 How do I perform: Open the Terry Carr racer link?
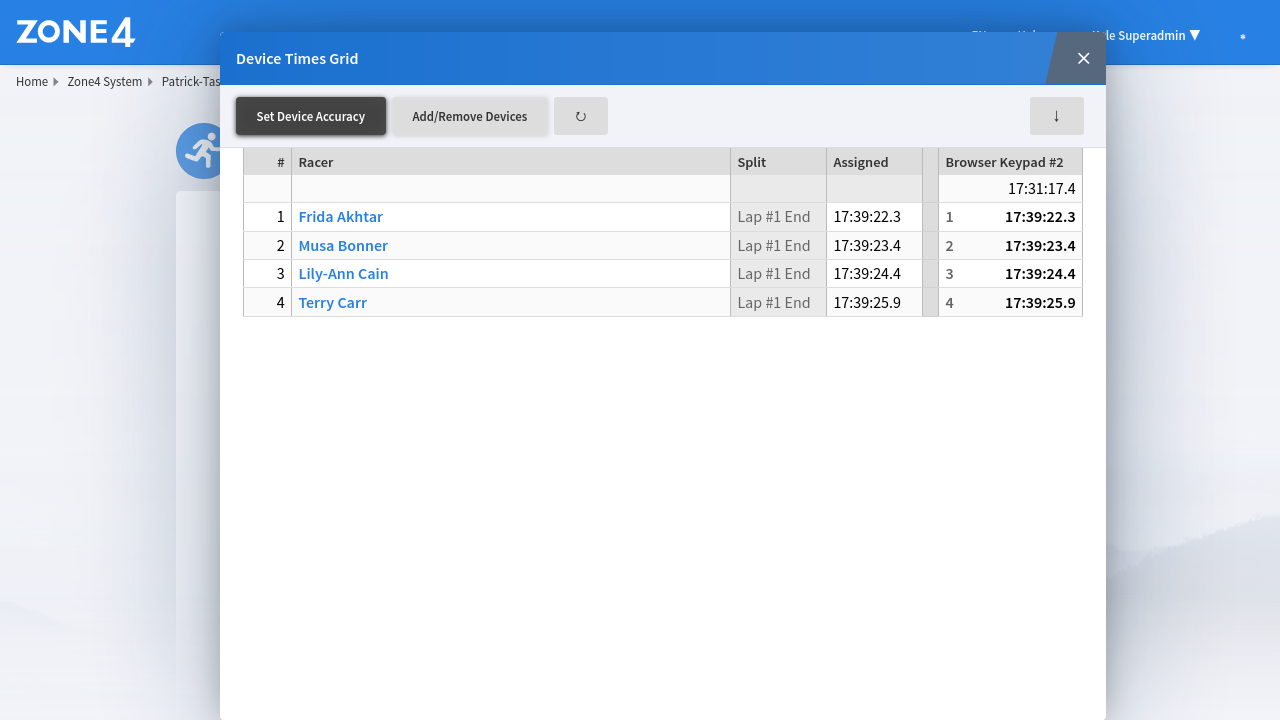click(x=332, y=303)
